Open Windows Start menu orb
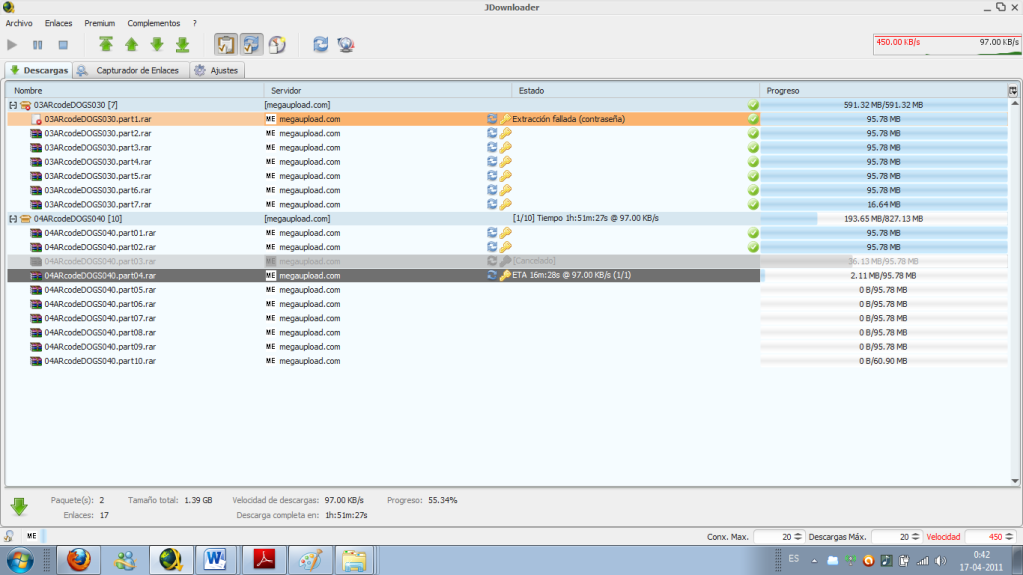Viewport: 1023px width, 575px height. click(x=20, y=560)
